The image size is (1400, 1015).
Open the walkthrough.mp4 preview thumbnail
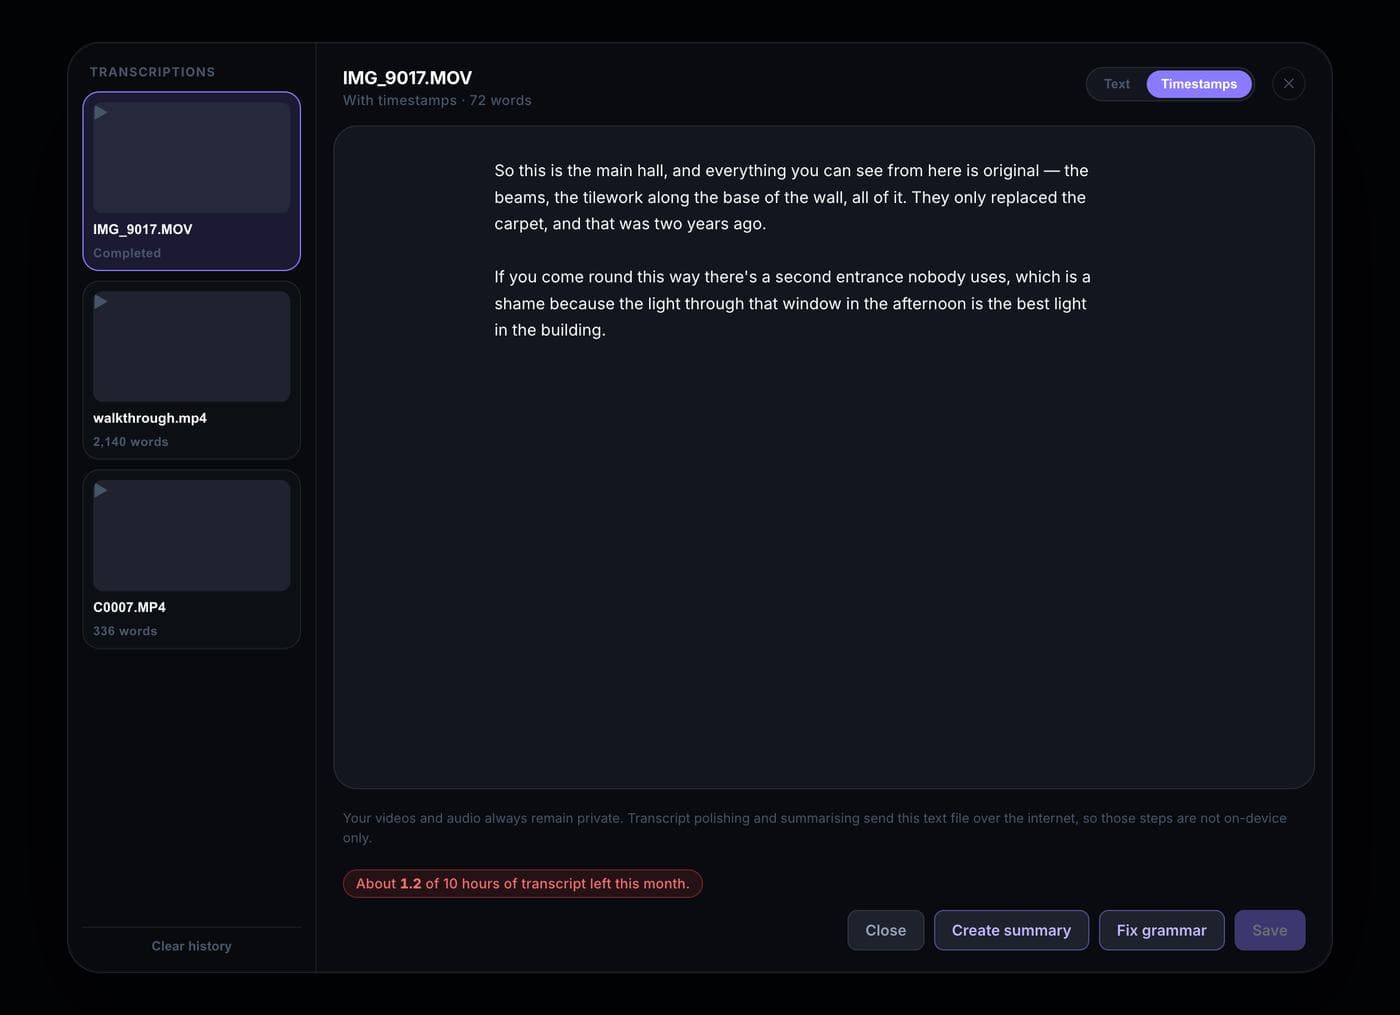[192, 346]
